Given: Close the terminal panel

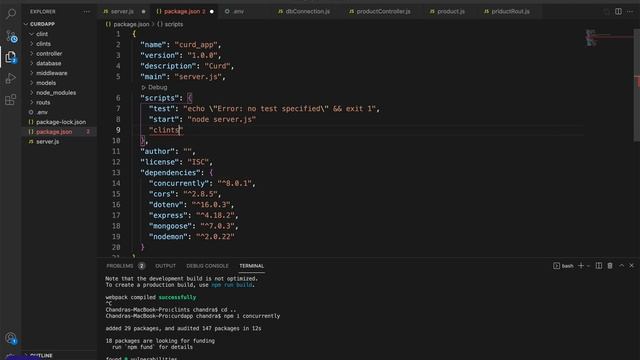Looking at the screenshot, I should 631,266.
